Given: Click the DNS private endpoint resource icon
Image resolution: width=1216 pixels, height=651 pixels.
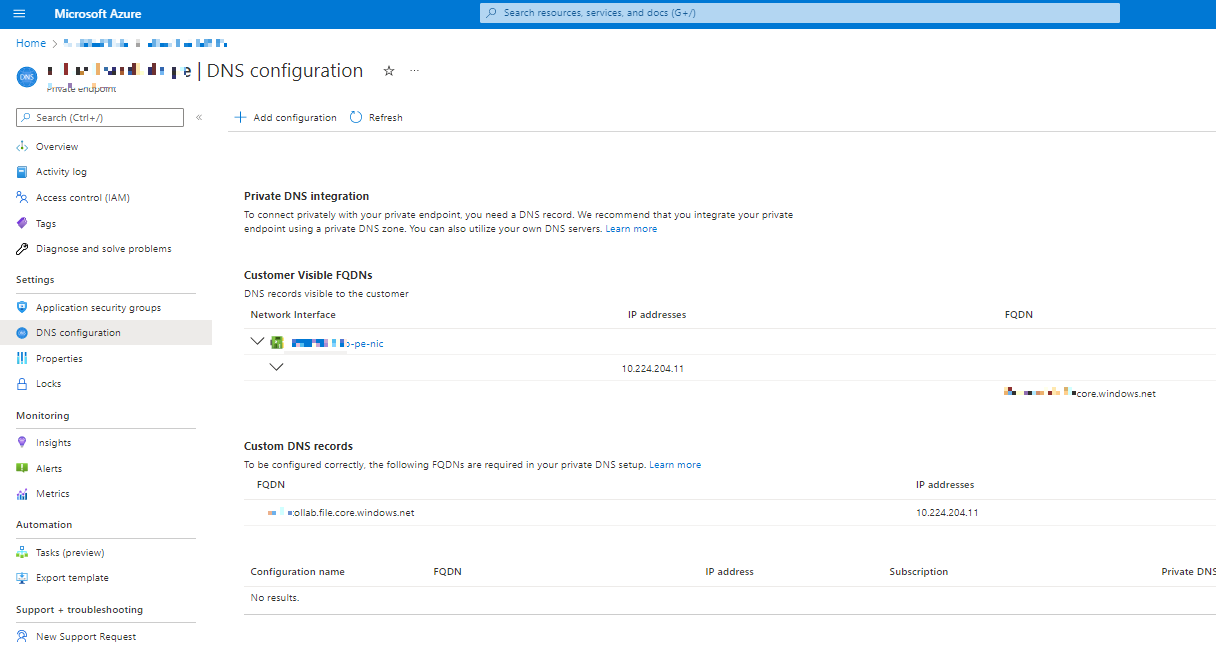Looking at the screenshot, I should click(x=26, y=78).
